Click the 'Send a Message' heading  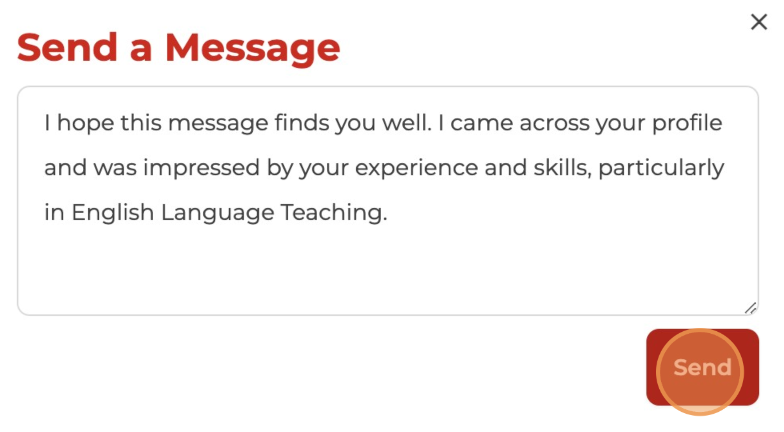click(178, 48)
